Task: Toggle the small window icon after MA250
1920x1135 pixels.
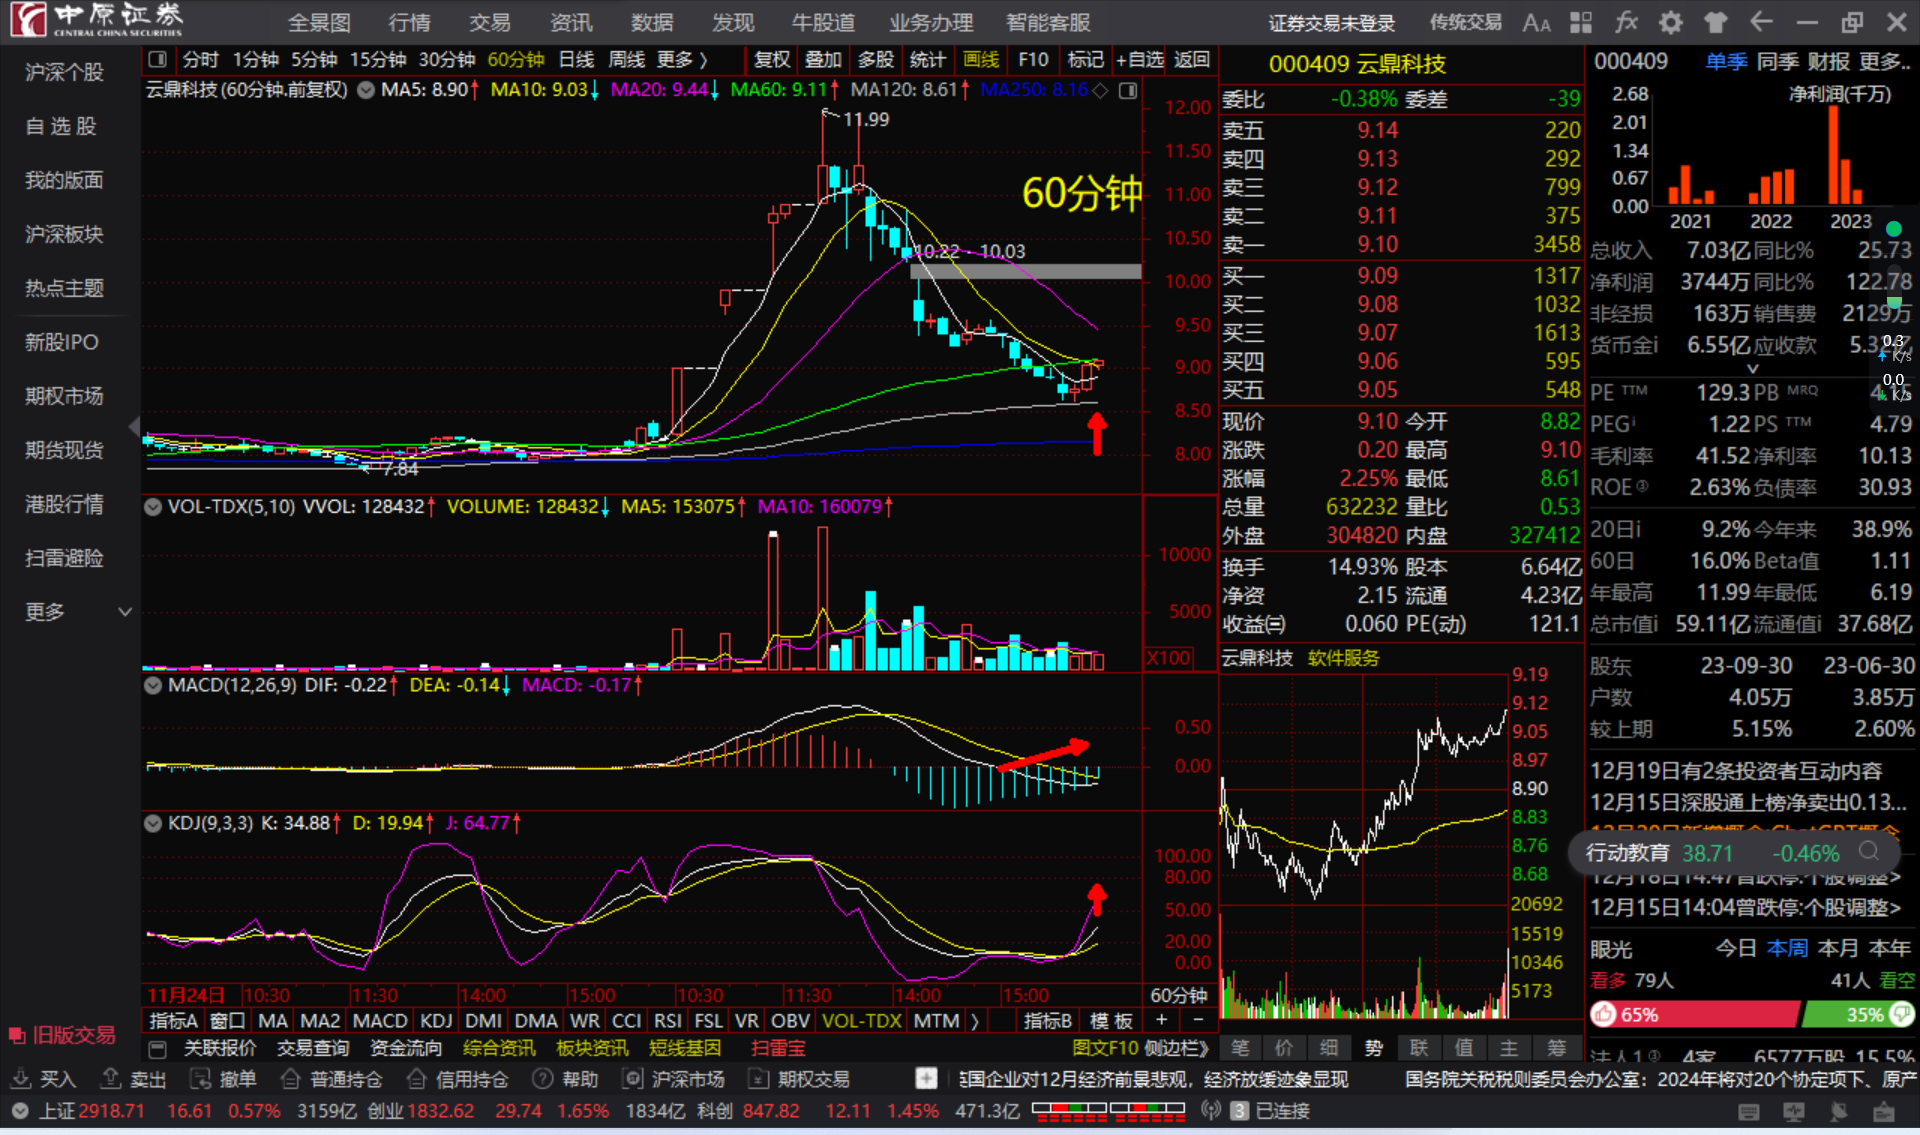Action: click(1128, 91)
